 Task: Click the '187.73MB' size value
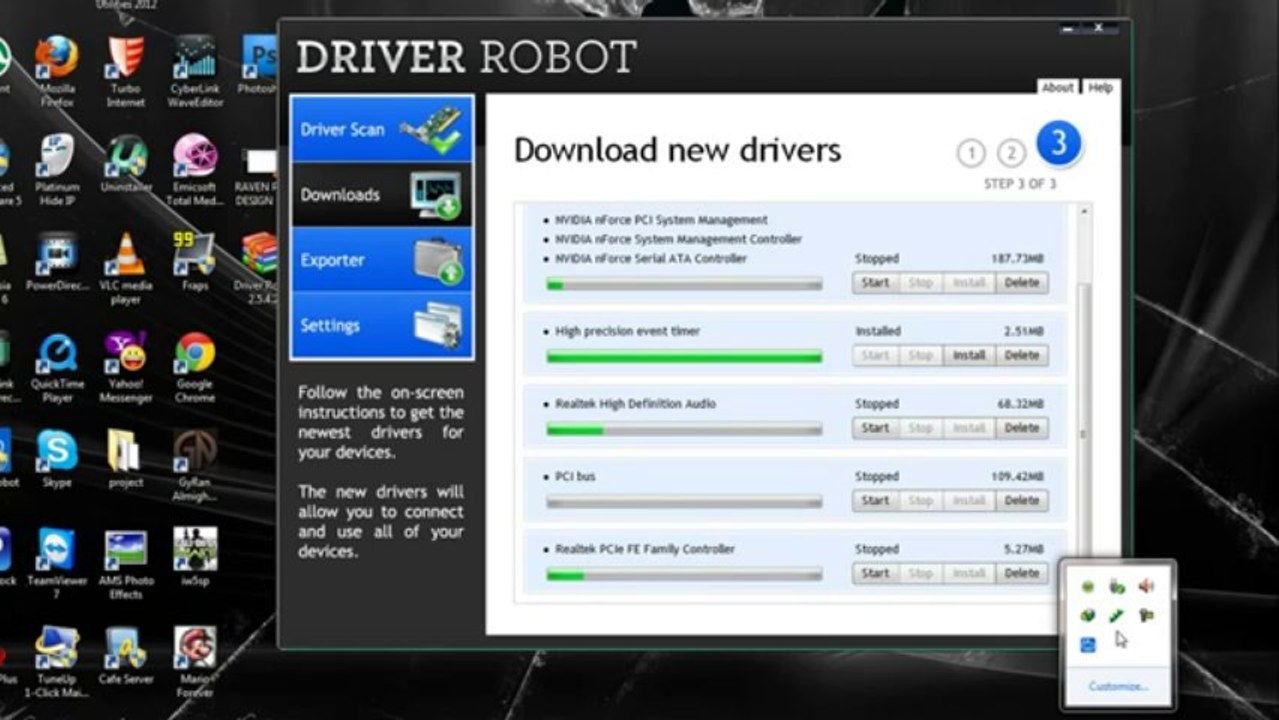pos(1017,259)
